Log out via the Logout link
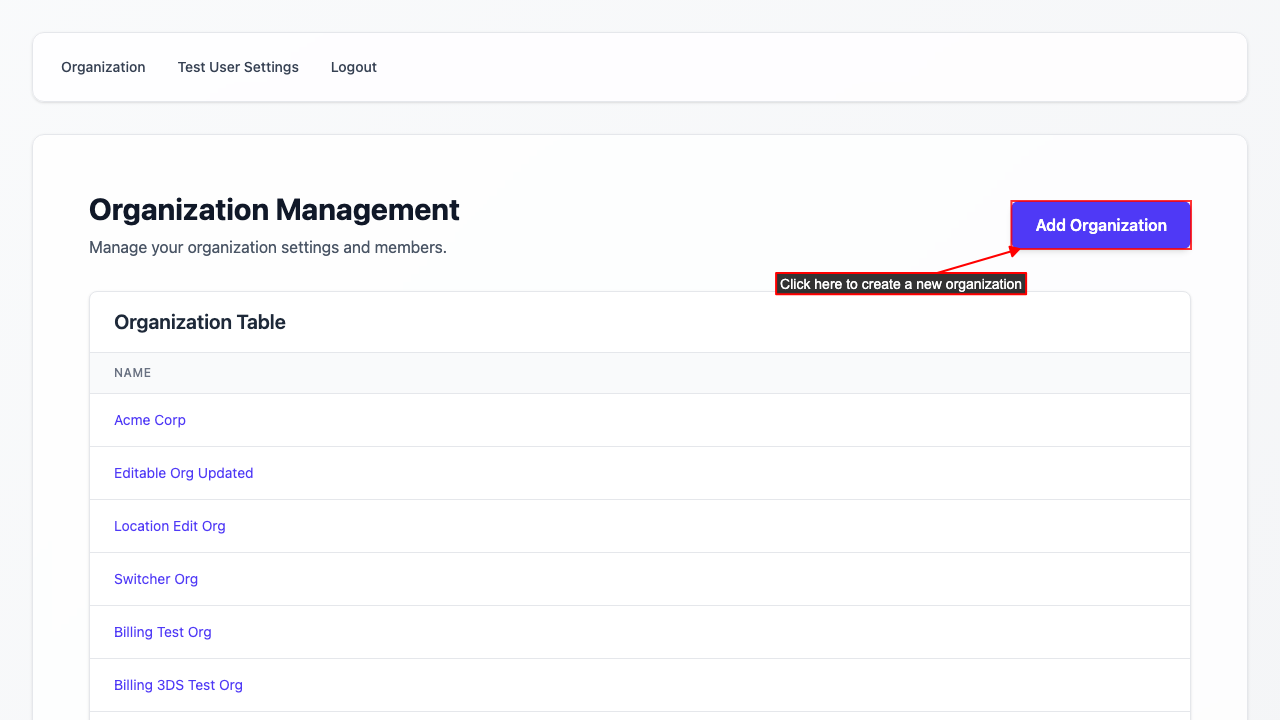 (x=353, y=67)
